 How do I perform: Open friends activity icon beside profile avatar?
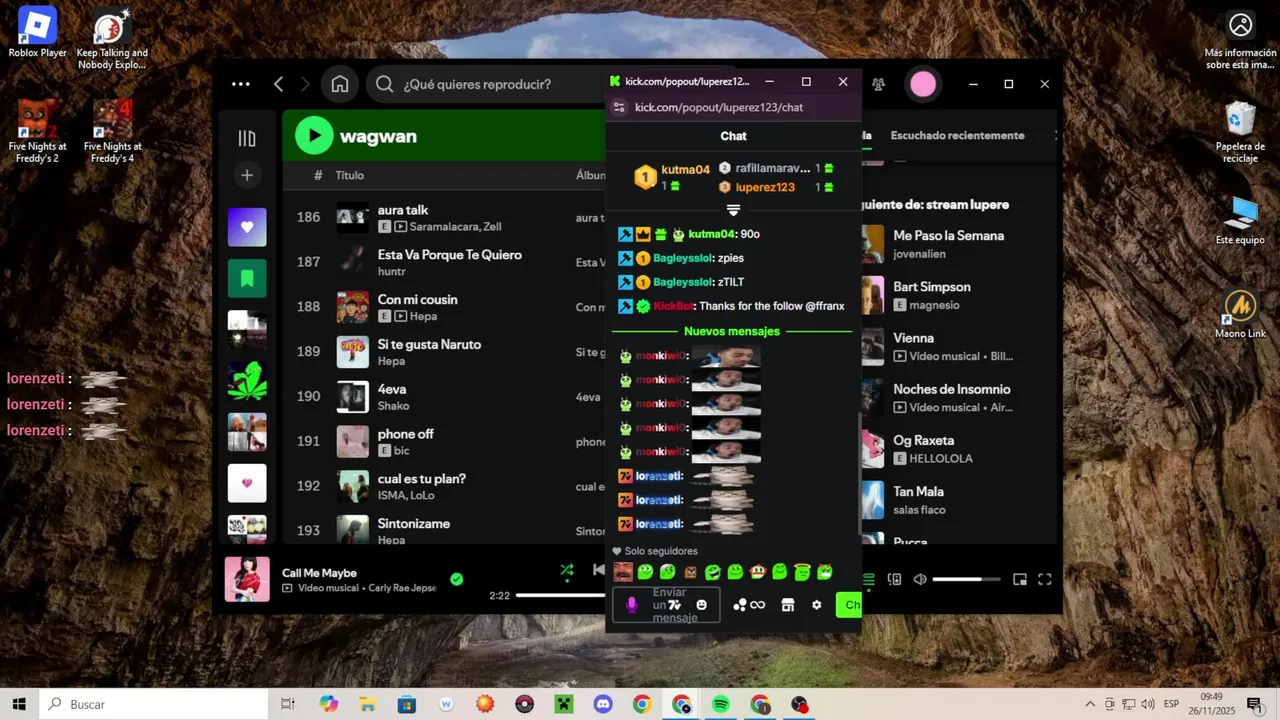pyautogui.click(x=878, y=84)
